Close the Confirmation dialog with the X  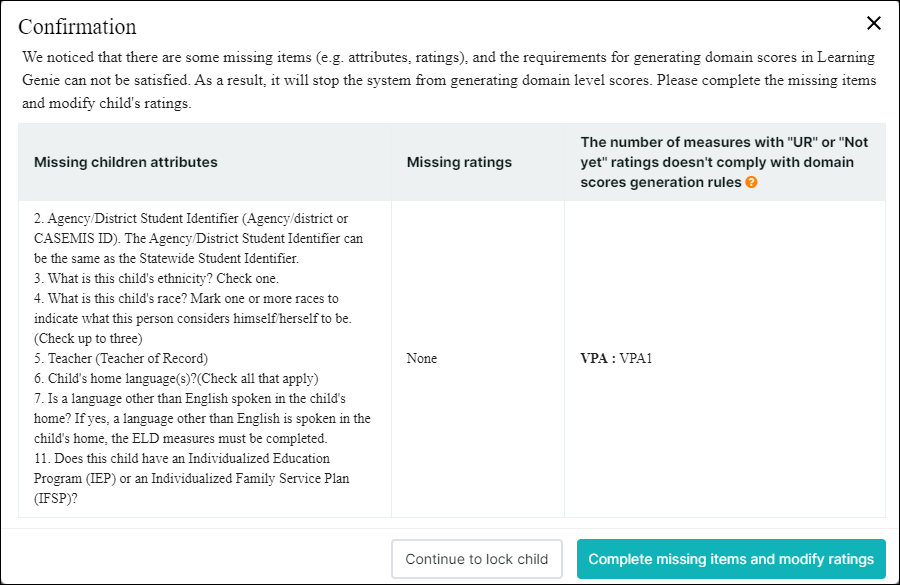873,23
